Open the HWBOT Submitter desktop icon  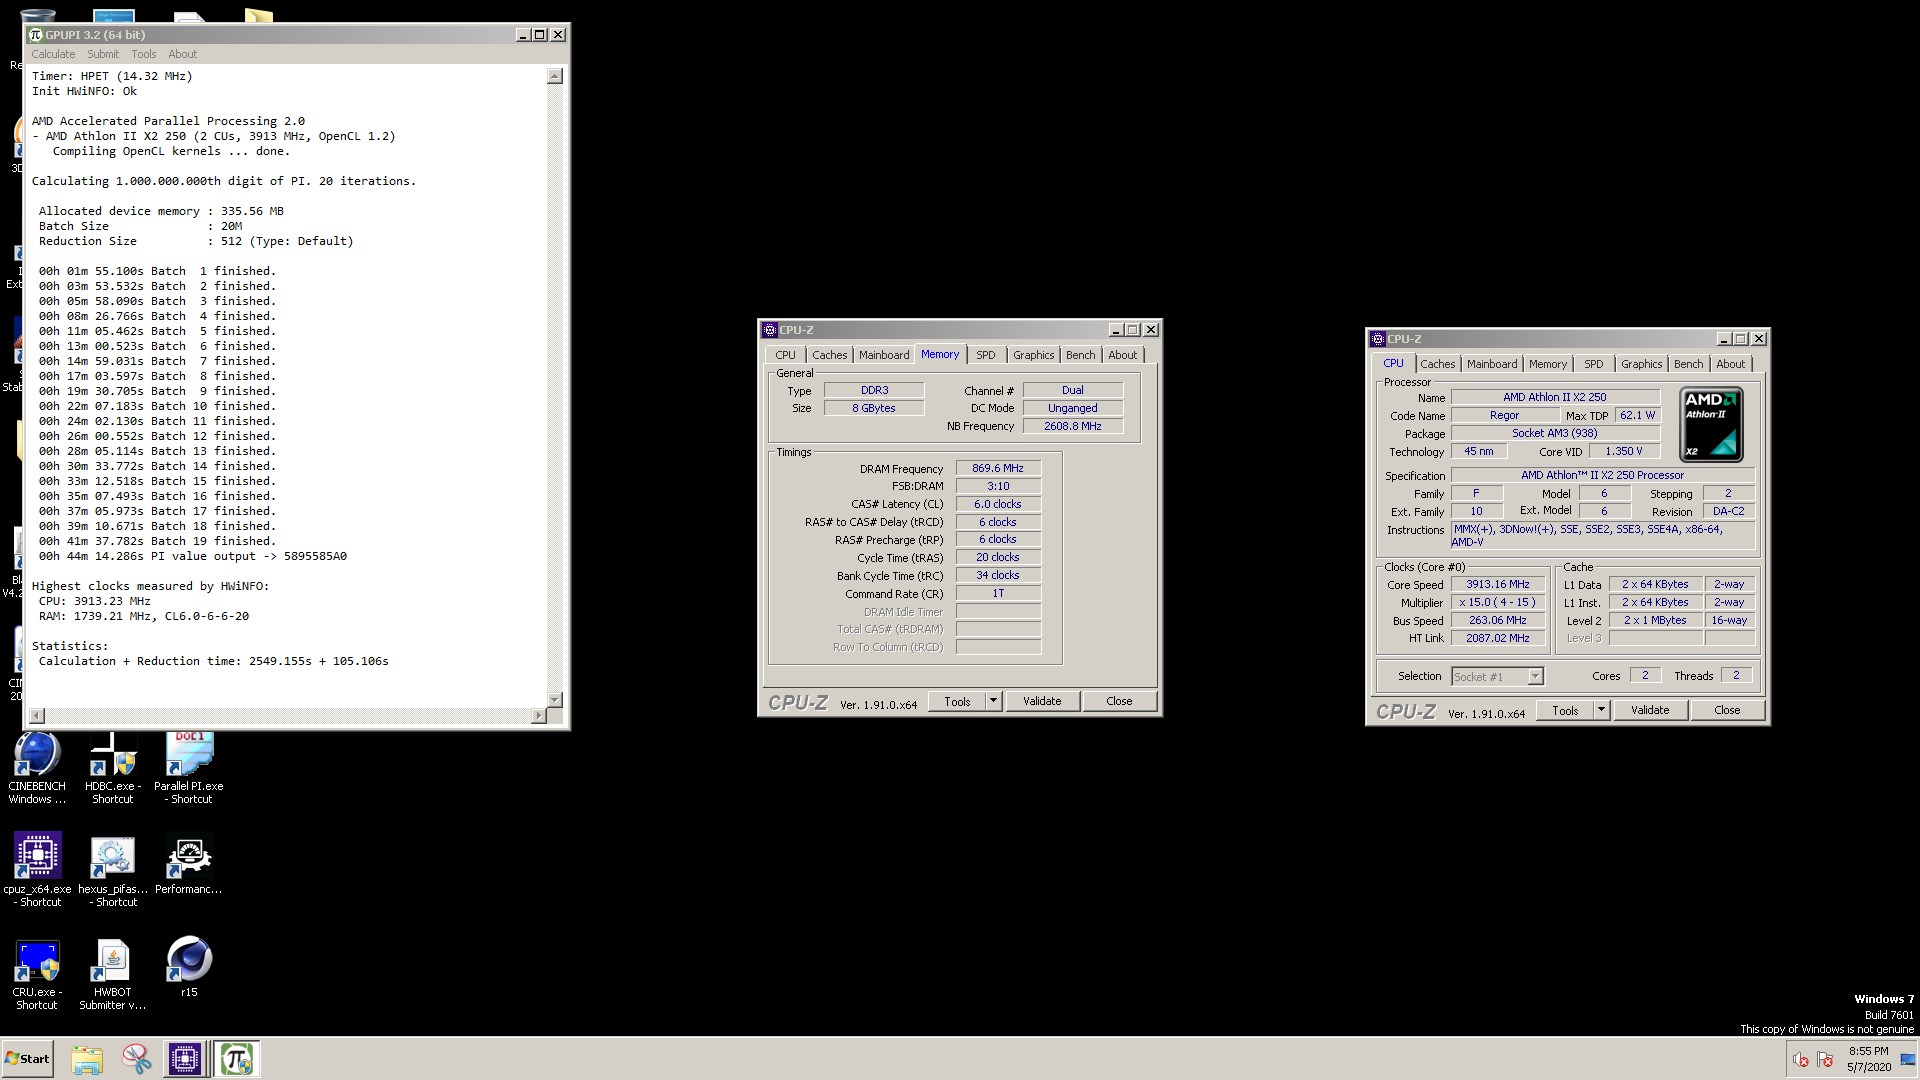(x=112, y=974)
